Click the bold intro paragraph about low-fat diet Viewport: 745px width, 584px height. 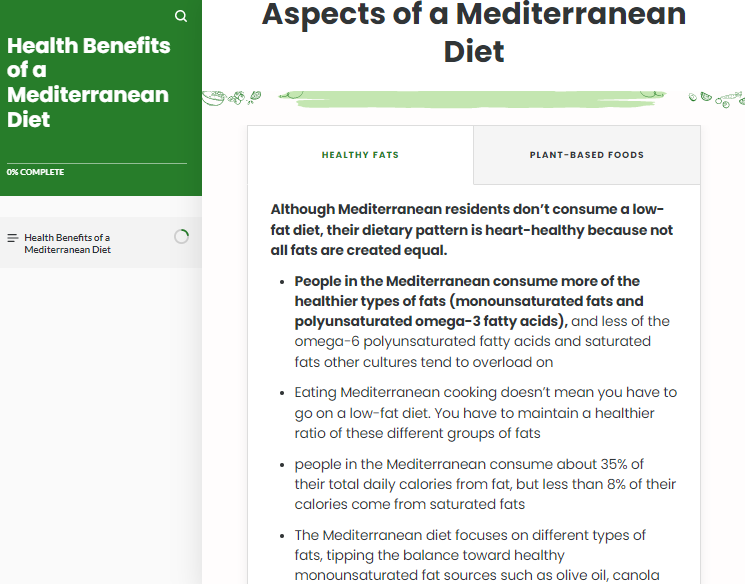(x=472, y=230)
